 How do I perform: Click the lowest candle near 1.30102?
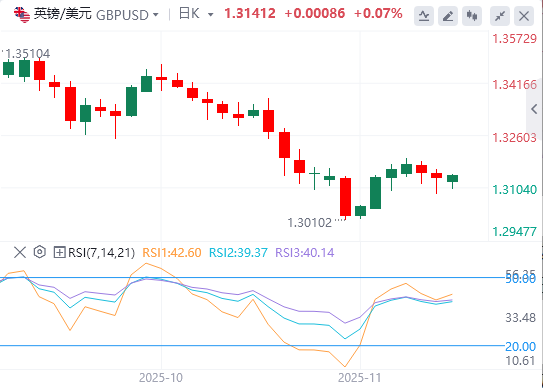(345, 197)
